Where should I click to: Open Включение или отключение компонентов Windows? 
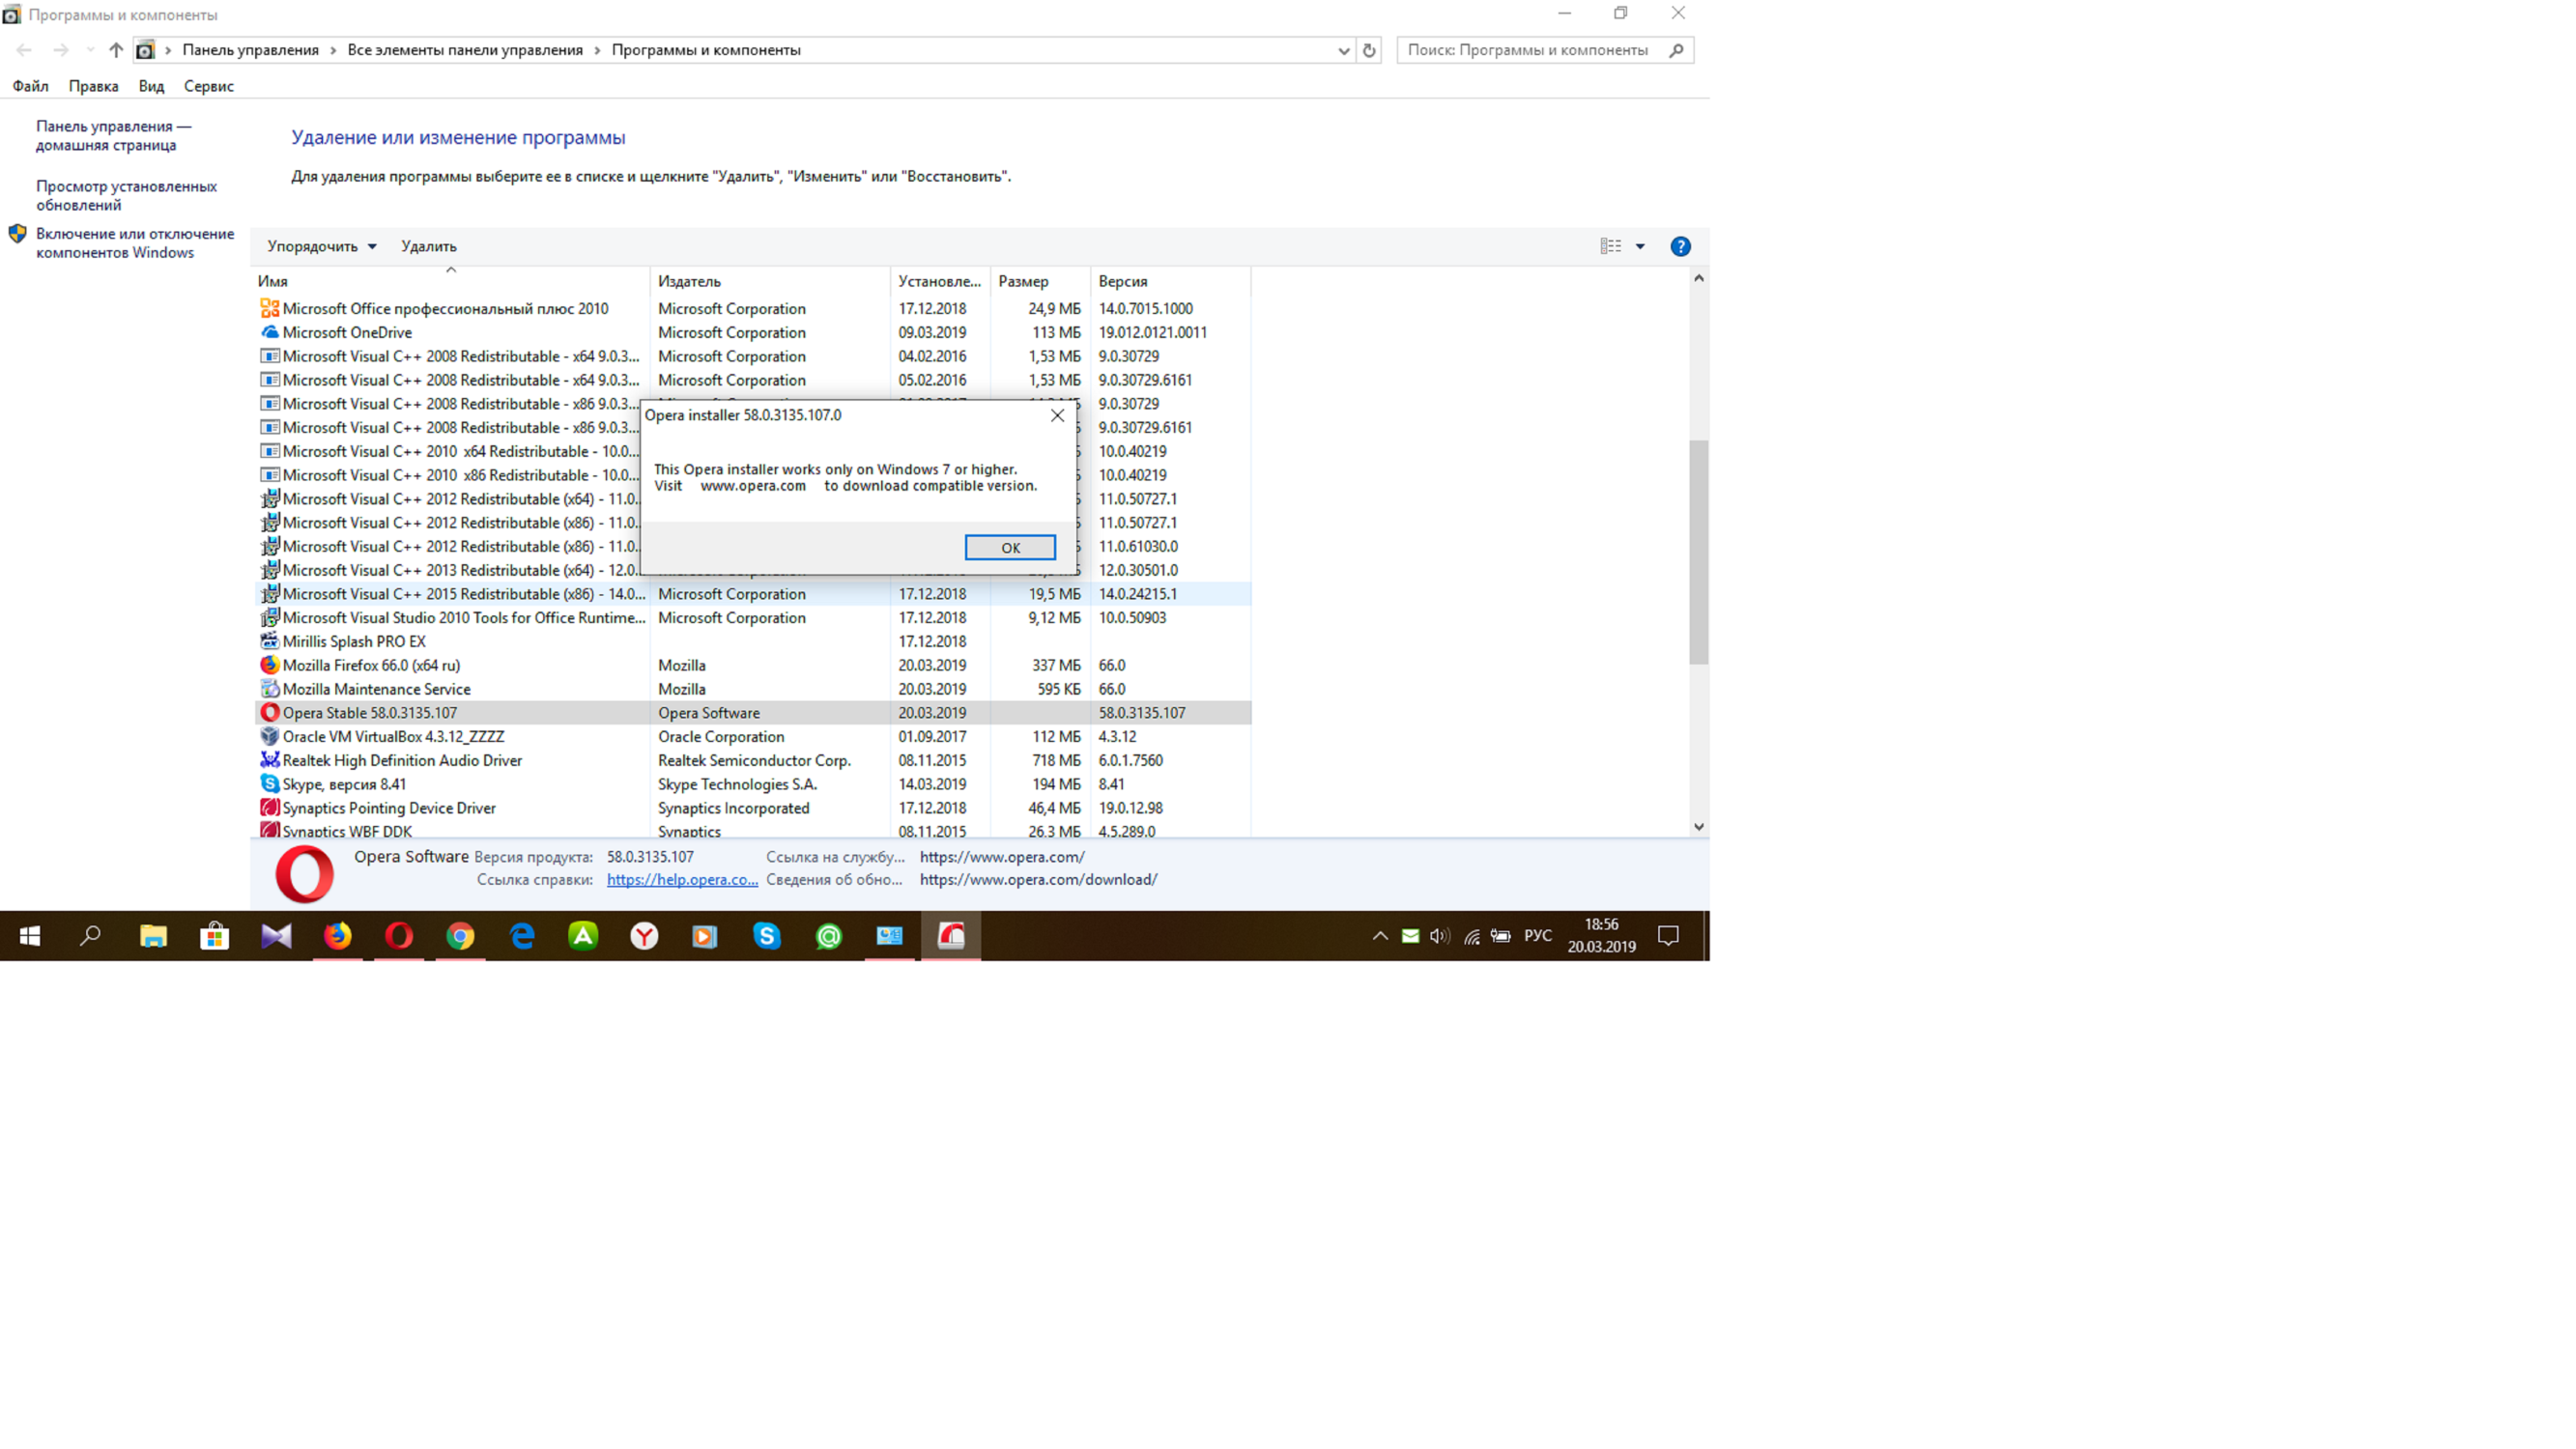click(x=135, y=243)
